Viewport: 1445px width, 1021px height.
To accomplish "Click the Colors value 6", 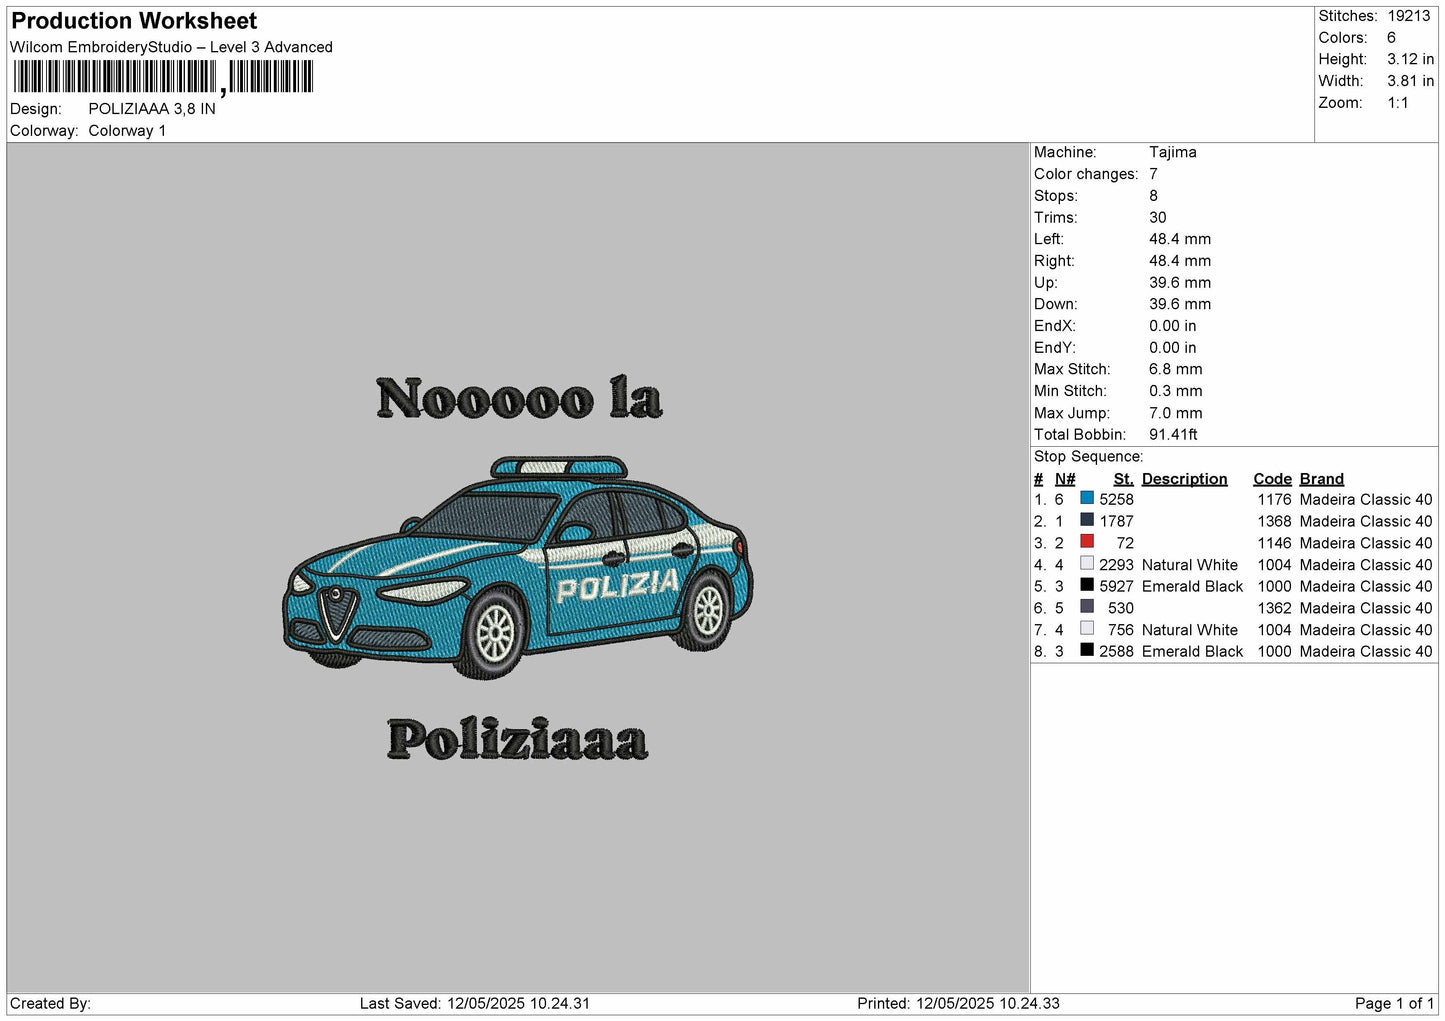I will (1391, 38).
